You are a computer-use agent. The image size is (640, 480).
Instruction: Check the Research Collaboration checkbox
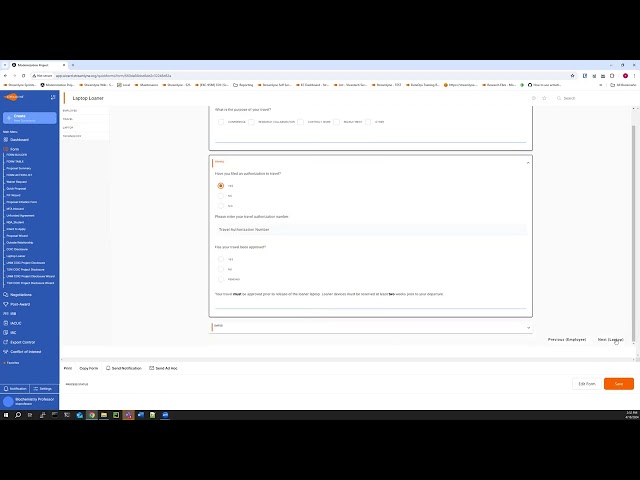[251, 122]
